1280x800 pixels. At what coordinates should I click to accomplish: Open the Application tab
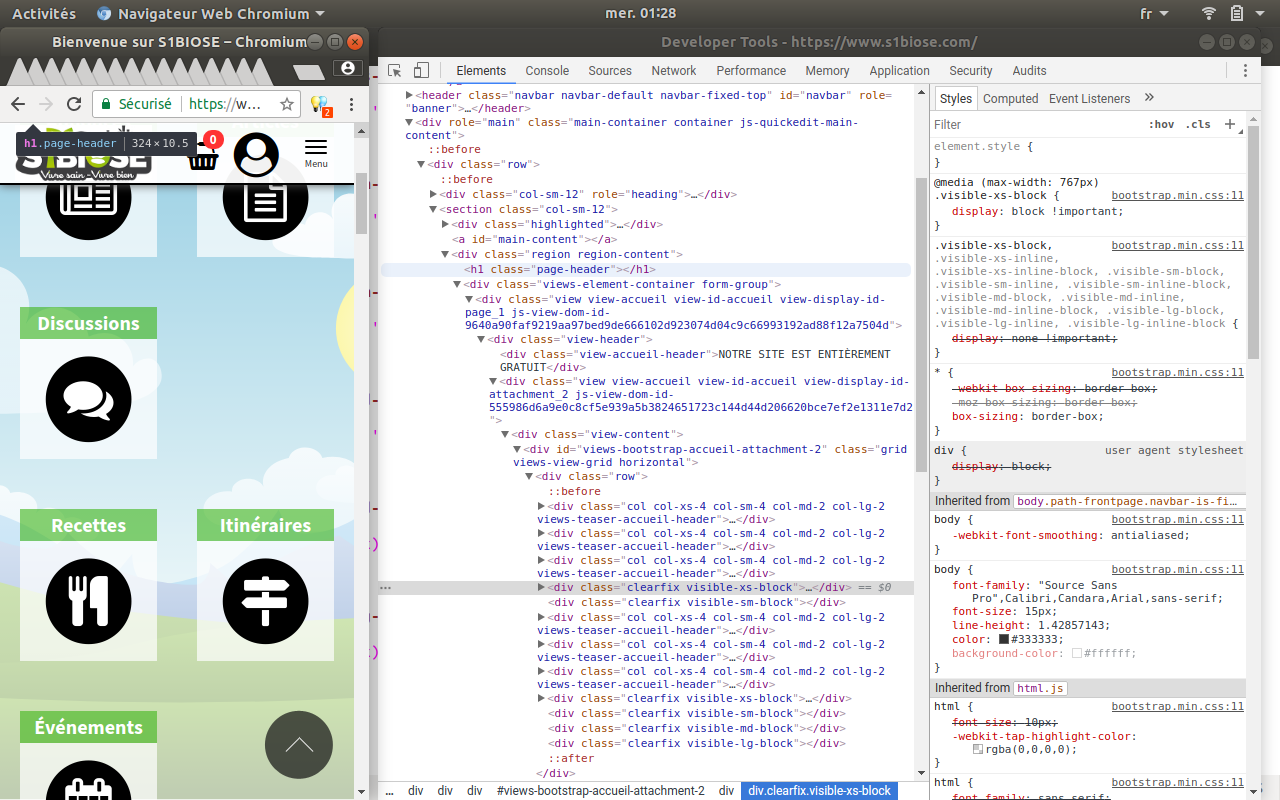click(899, 70)
